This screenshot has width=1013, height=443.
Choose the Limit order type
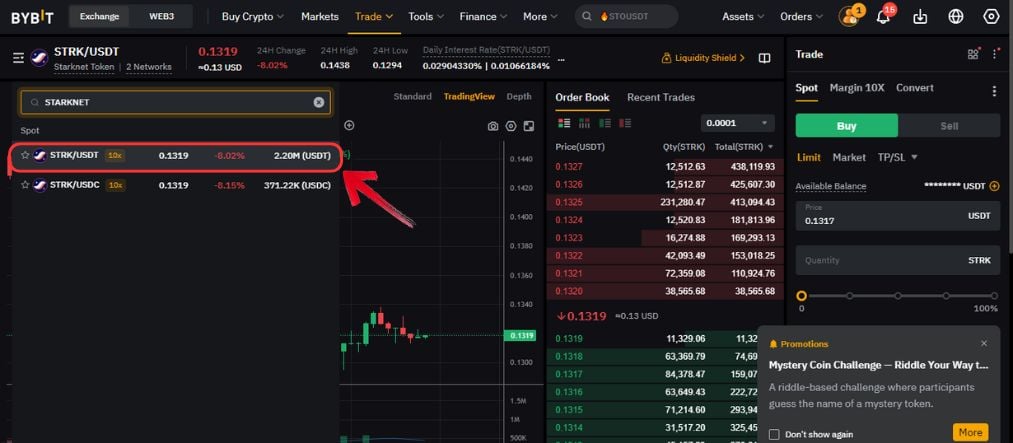coord(809,158)
